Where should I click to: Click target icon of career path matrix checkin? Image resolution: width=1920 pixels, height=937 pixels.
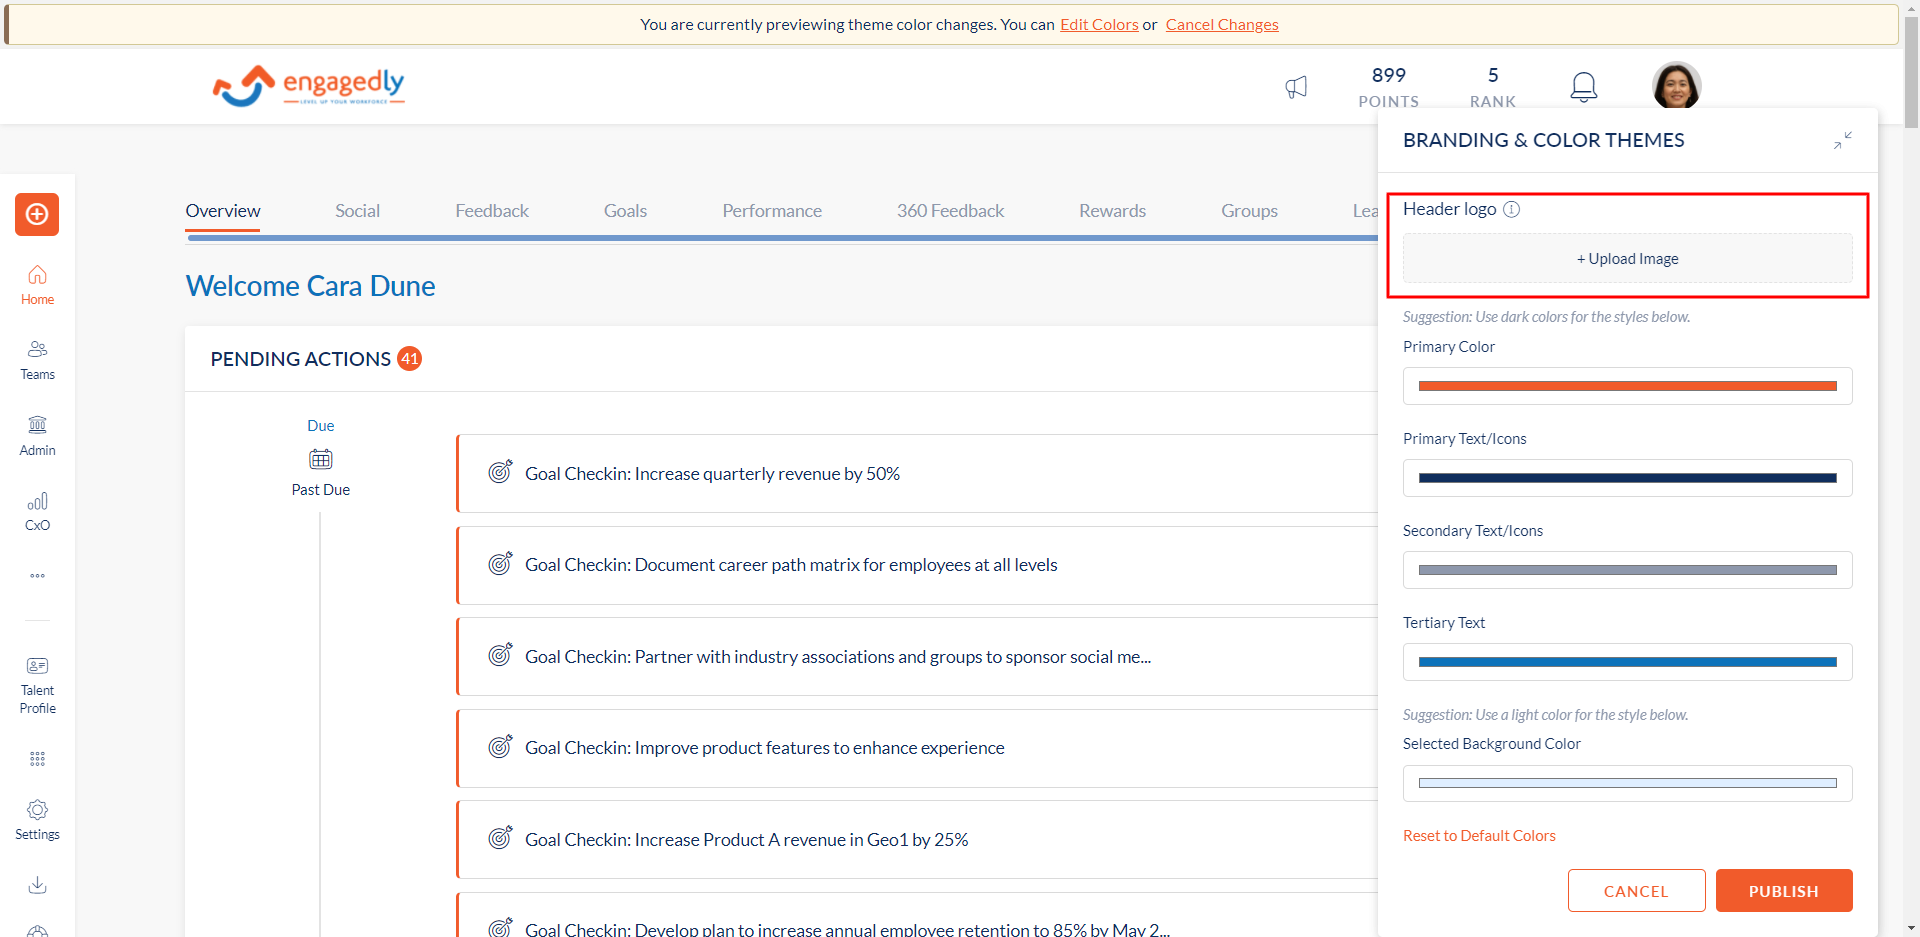[x=500, y=564]
